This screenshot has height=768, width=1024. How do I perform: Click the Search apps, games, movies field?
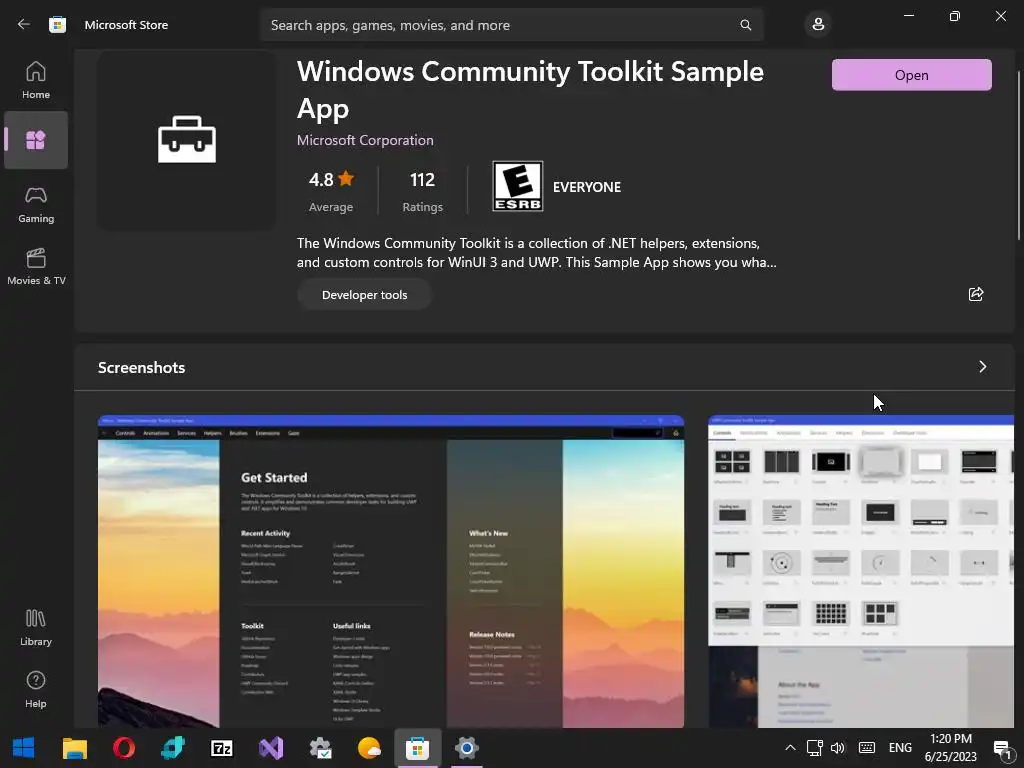coord(511,25)
